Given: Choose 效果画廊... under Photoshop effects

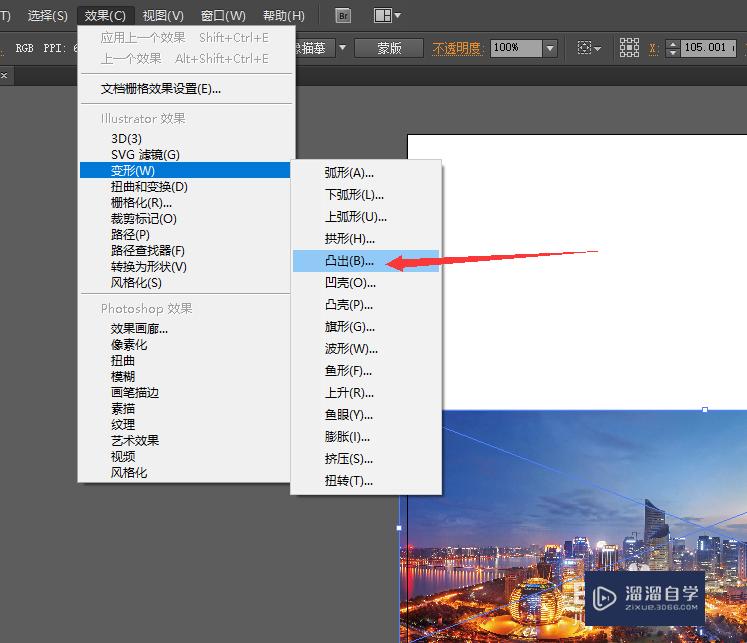Looking at the screenshot, I should click(139, 329).
